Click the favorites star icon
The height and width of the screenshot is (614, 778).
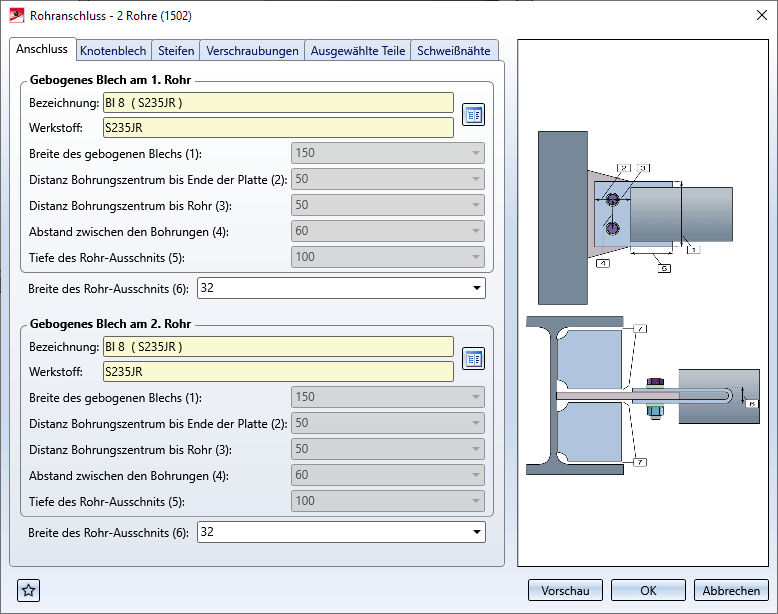(x=29, y=590)
